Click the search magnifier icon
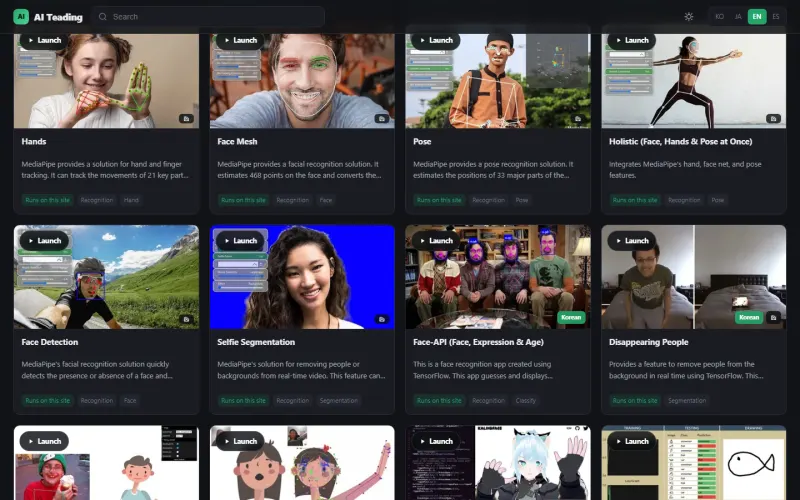Image resolution: width=800 pixels, height=500 pixels. 103,17
